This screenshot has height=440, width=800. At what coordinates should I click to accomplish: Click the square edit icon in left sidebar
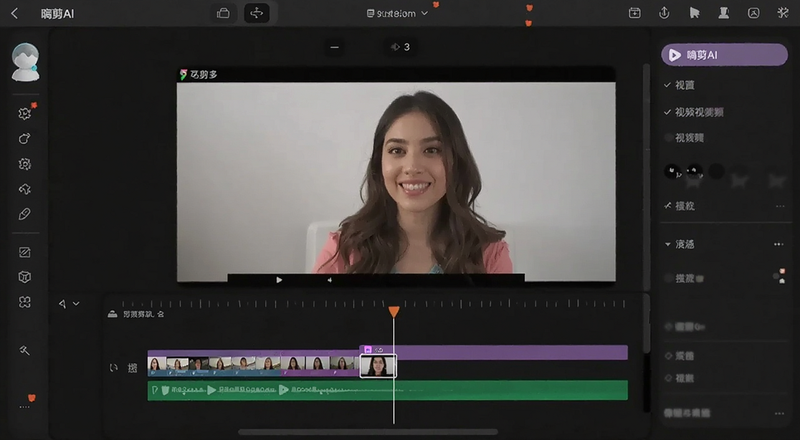(24, 252)
